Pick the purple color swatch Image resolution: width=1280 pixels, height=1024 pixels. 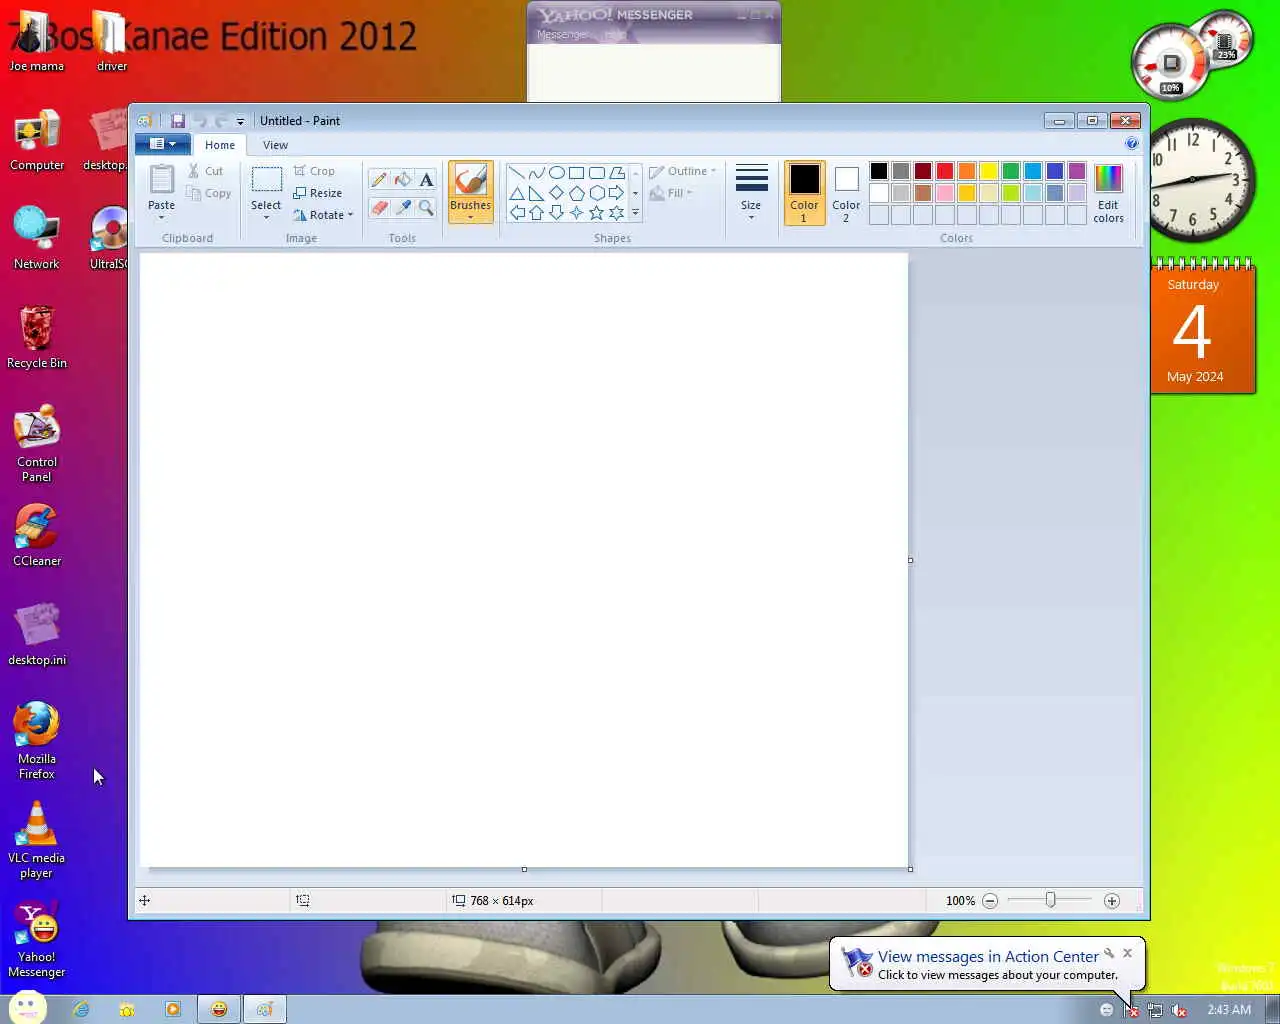pos(1077,171)
